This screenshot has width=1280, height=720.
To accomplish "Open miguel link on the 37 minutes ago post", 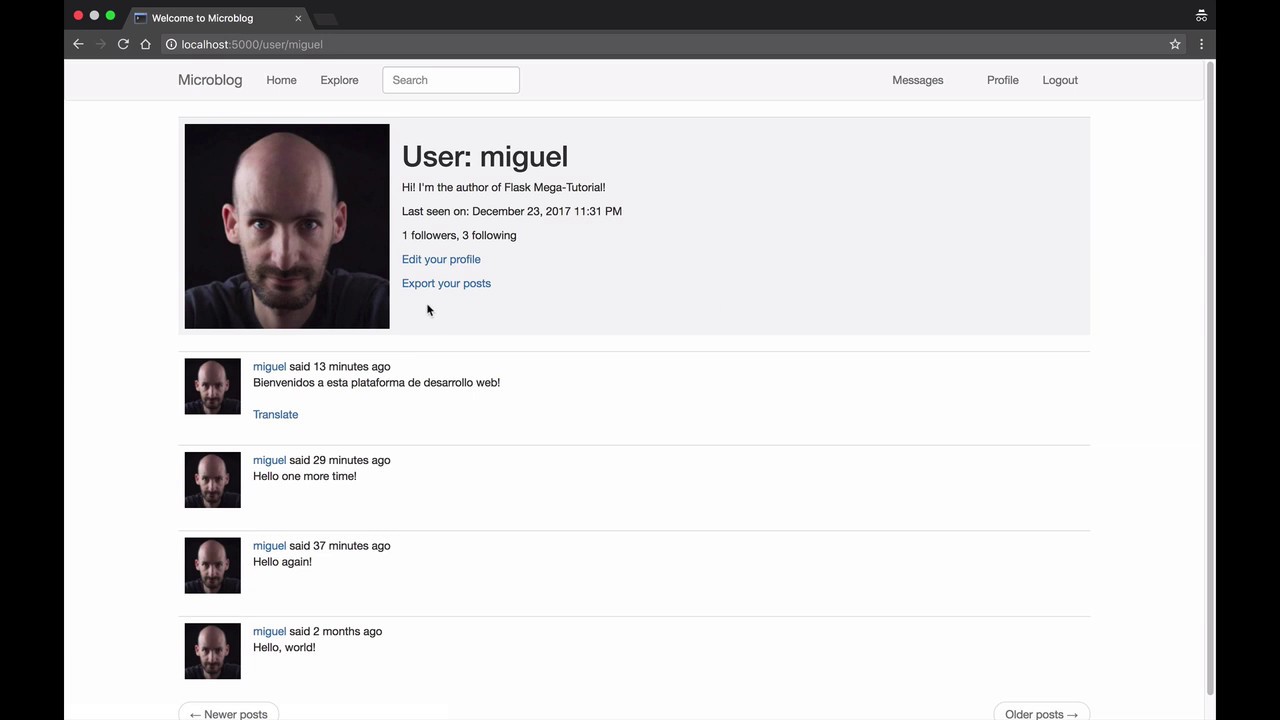I will (x=269, y=546).
